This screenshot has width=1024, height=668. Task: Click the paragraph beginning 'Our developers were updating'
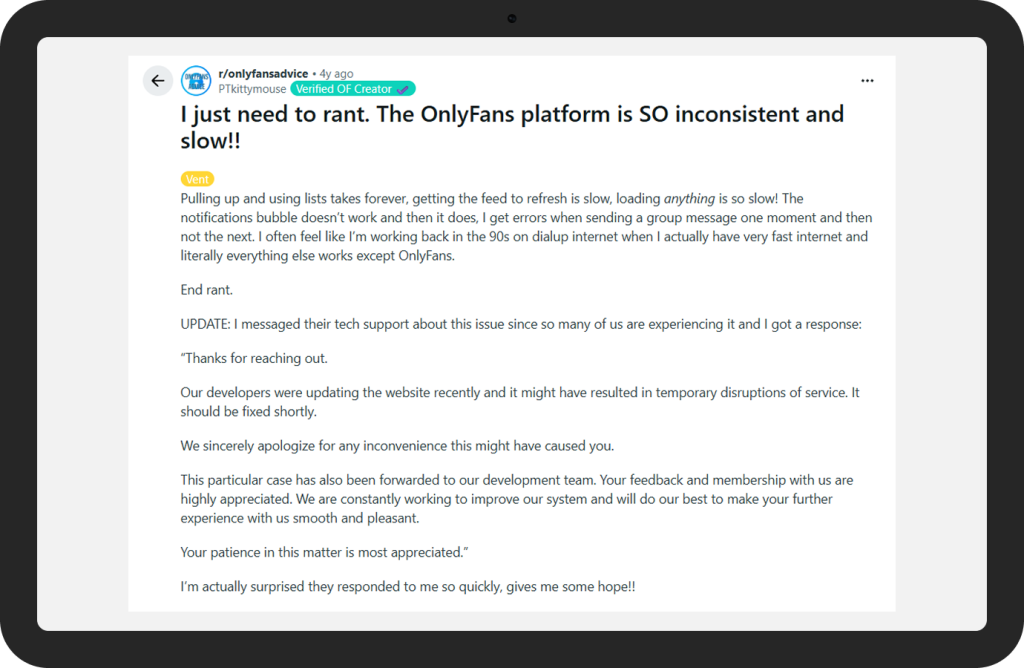[519, 402]
